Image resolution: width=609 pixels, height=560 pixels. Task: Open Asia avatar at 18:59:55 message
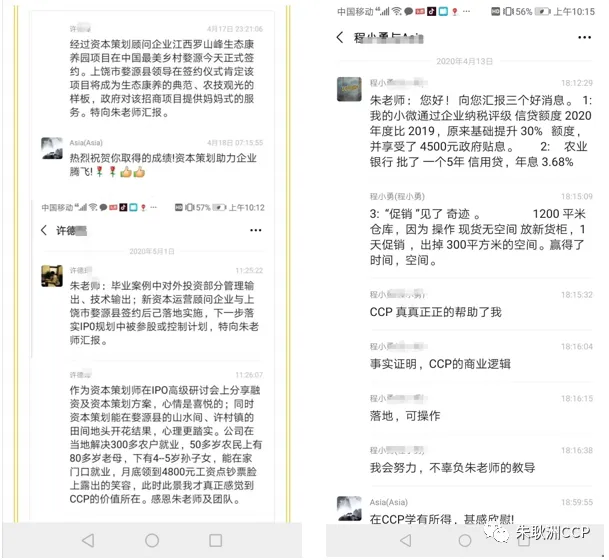pyautogui.click(x=349, y=508)
